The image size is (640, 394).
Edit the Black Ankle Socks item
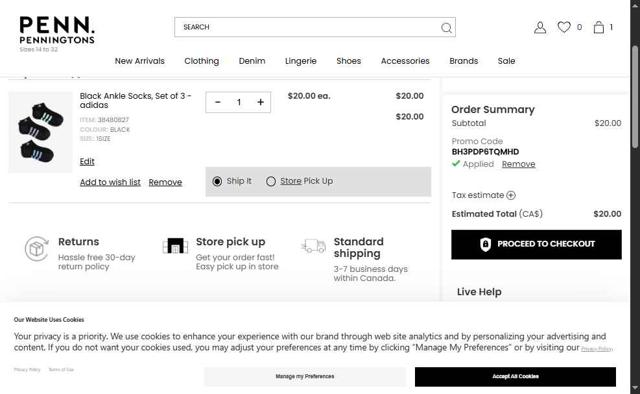coord(87,162)
